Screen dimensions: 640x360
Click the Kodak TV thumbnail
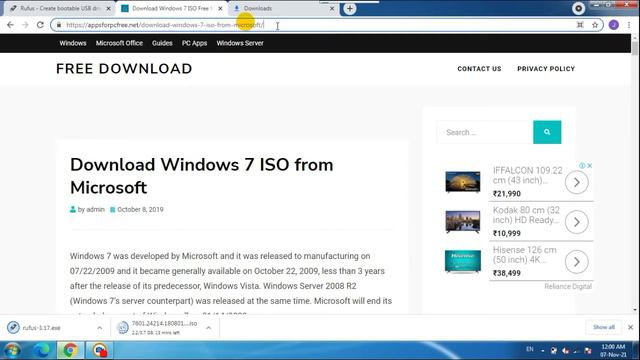click(463, 222)
